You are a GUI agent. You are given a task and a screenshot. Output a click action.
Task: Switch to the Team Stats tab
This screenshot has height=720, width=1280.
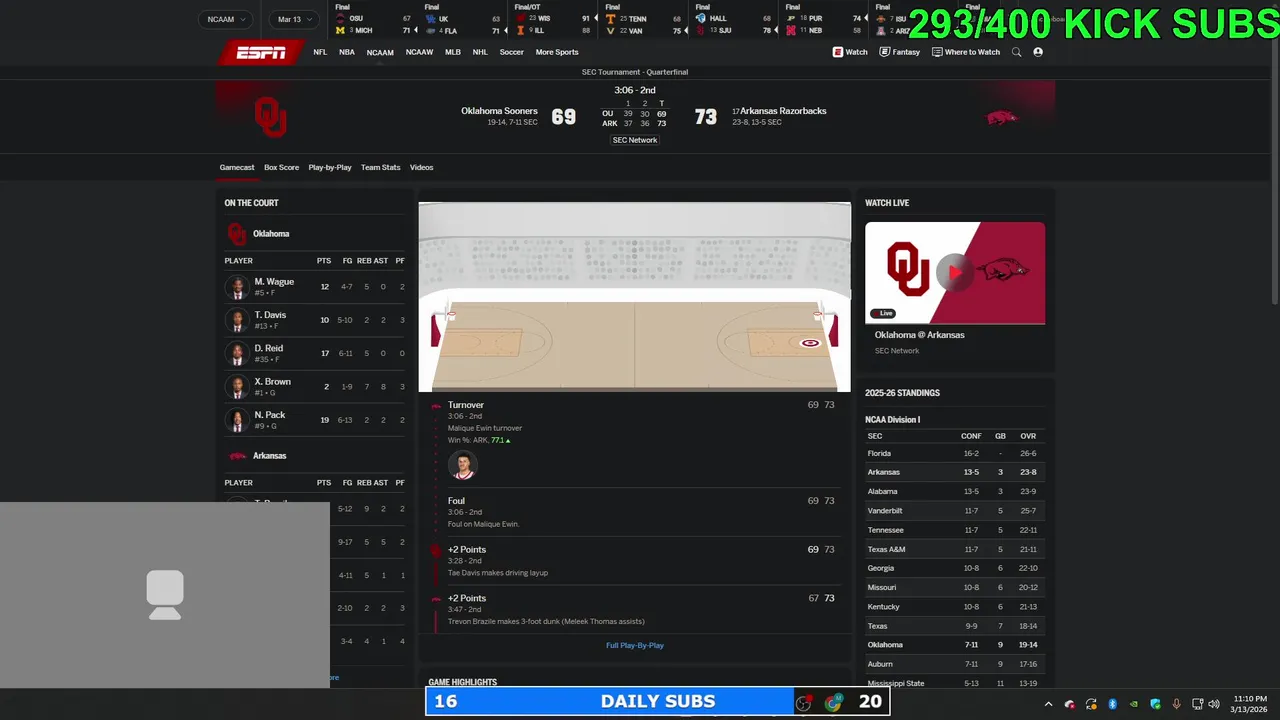pyautogui.click(x=380, y=167)
